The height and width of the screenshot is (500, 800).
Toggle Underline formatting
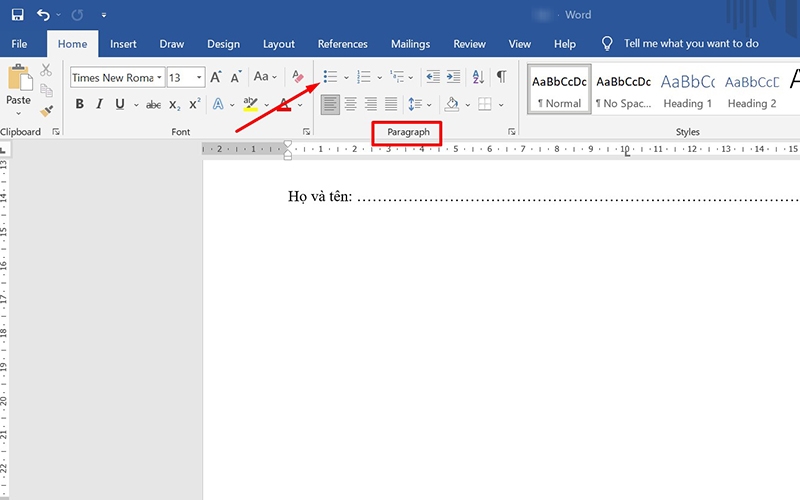pyautogui.click(x=120, y=104)
